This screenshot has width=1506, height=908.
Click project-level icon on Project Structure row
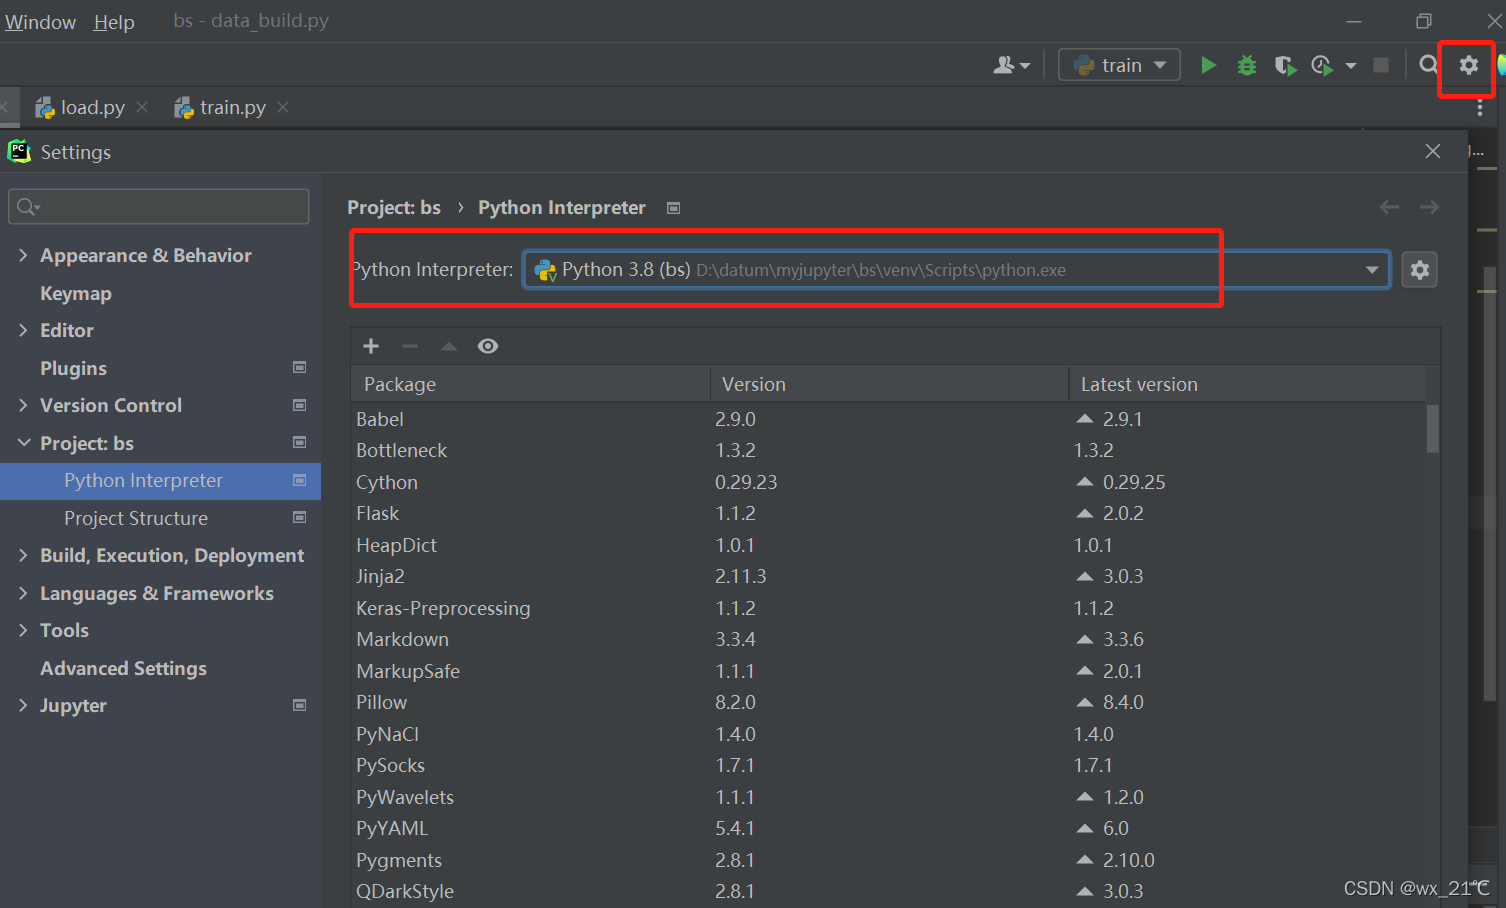pyautogui.click(x=299, y=517)
